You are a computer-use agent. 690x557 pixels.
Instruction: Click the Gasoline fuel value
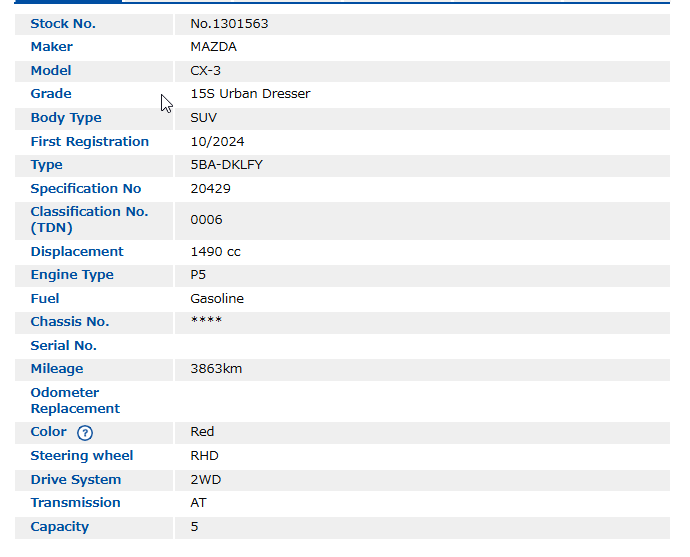point(217,299)
